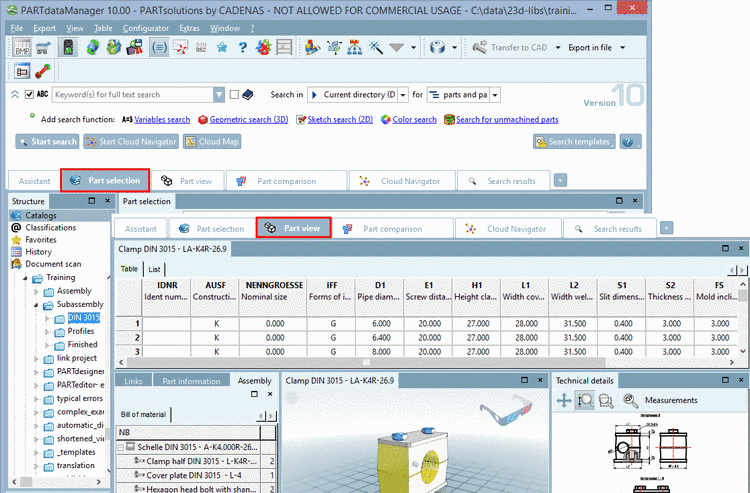Viewport: 750px width, 493px height.
Task: Open the Configurator menu
Action: click(145, 28)
